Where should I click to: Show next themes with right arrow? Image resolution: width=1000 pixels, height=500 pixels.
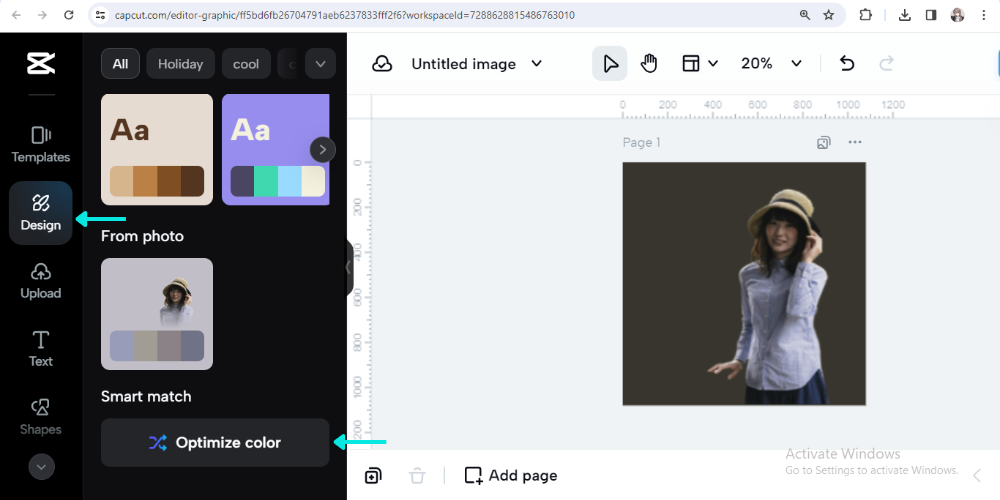point(323,150)
